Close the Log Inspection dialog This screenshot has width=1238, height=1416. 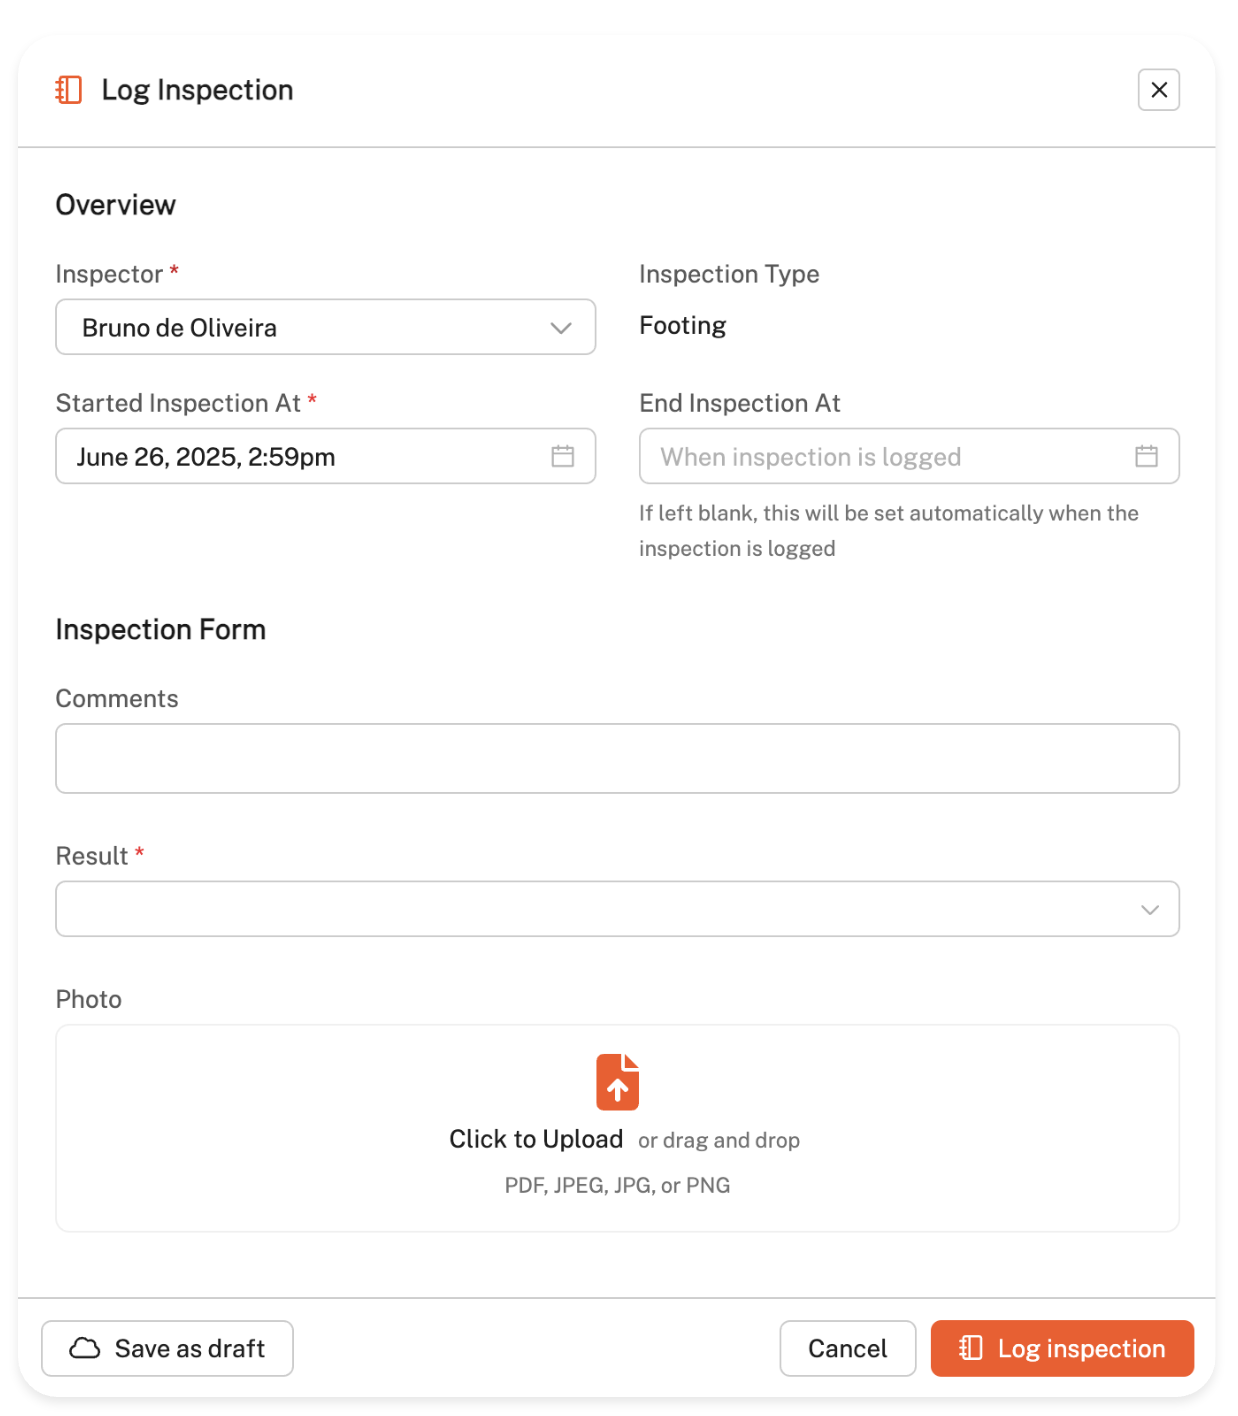click(1158, 90)
